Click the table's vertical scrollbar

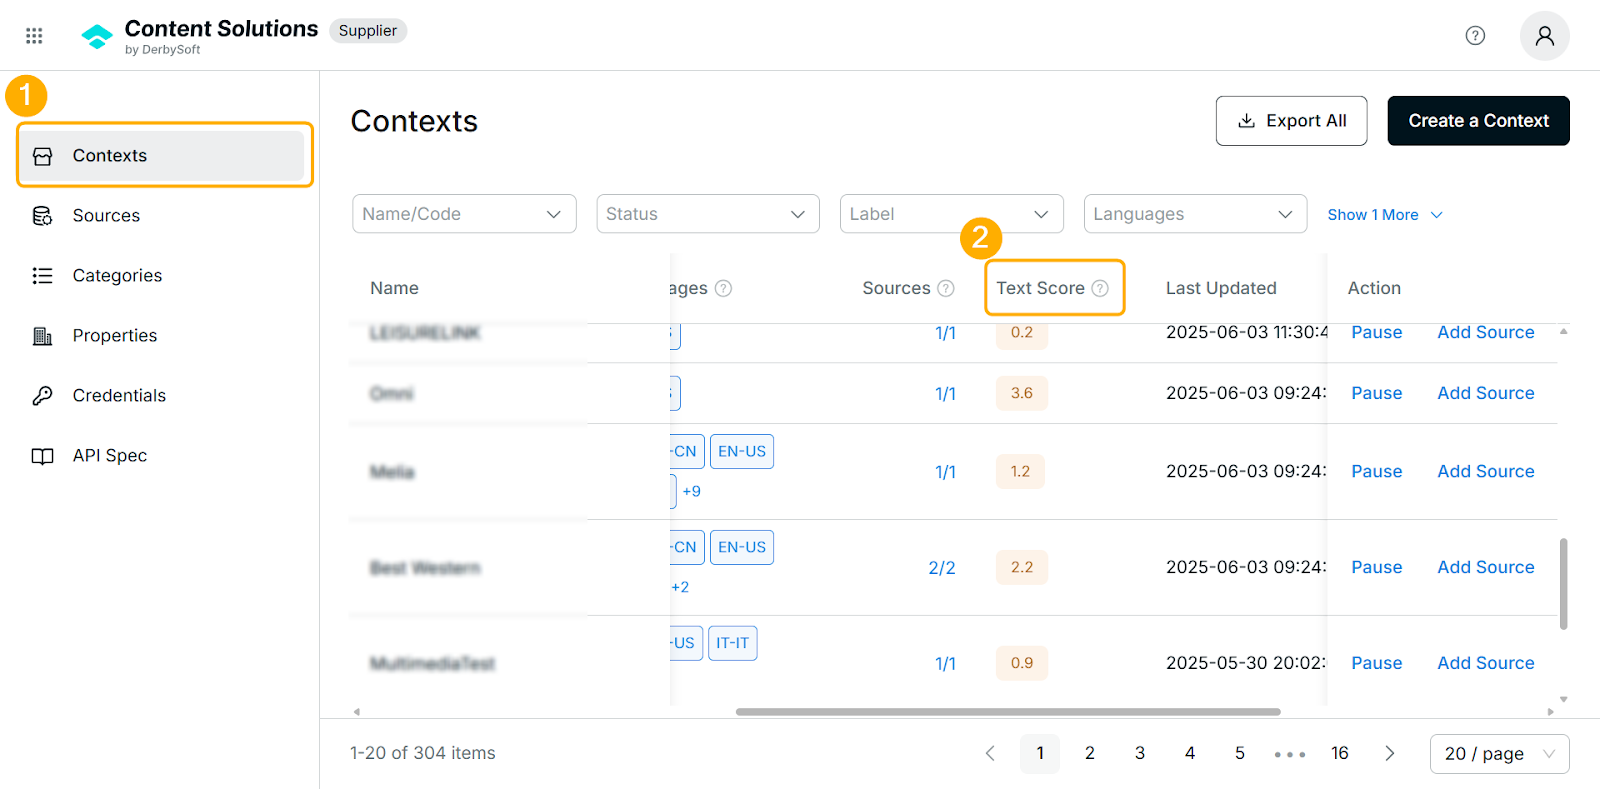1563,584
